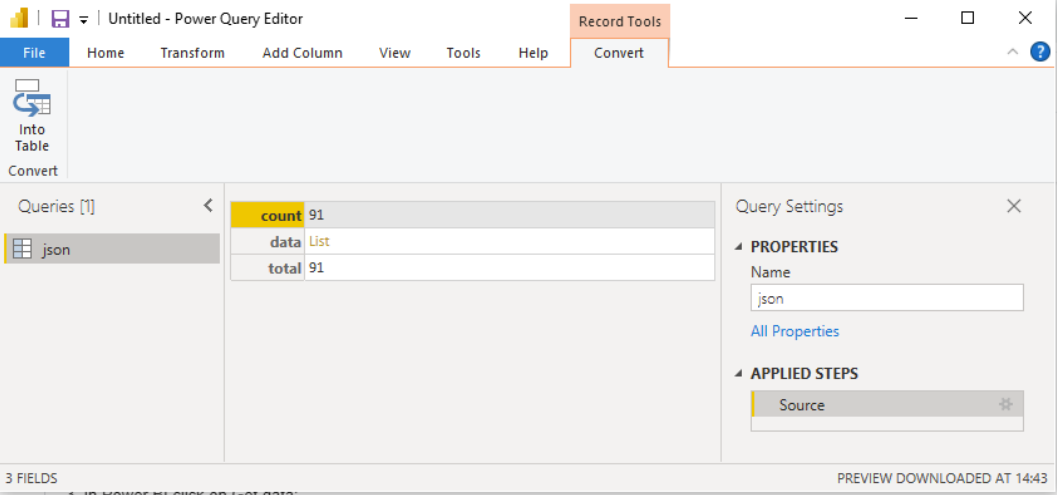The height and width of the screenshot is (495, 1057).
Task: Close the Power Query Editor window
Action: click(x=1025, y=18)
